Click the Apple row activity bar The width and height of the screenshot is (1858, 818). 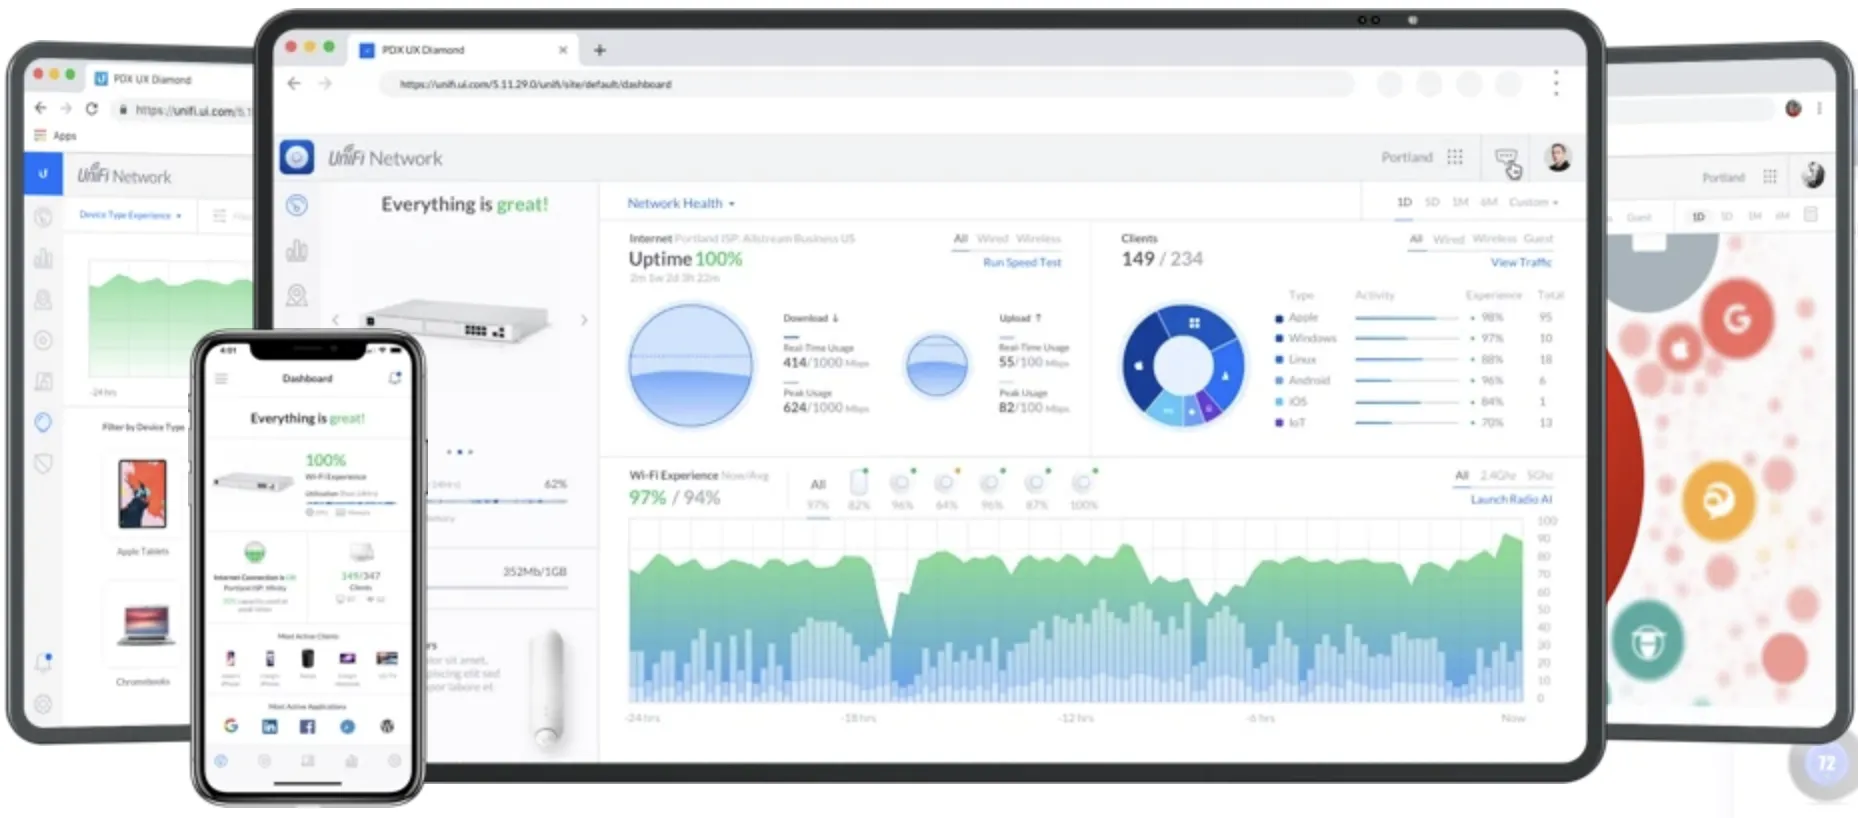pyautogui.click(x=1407, y=318)
